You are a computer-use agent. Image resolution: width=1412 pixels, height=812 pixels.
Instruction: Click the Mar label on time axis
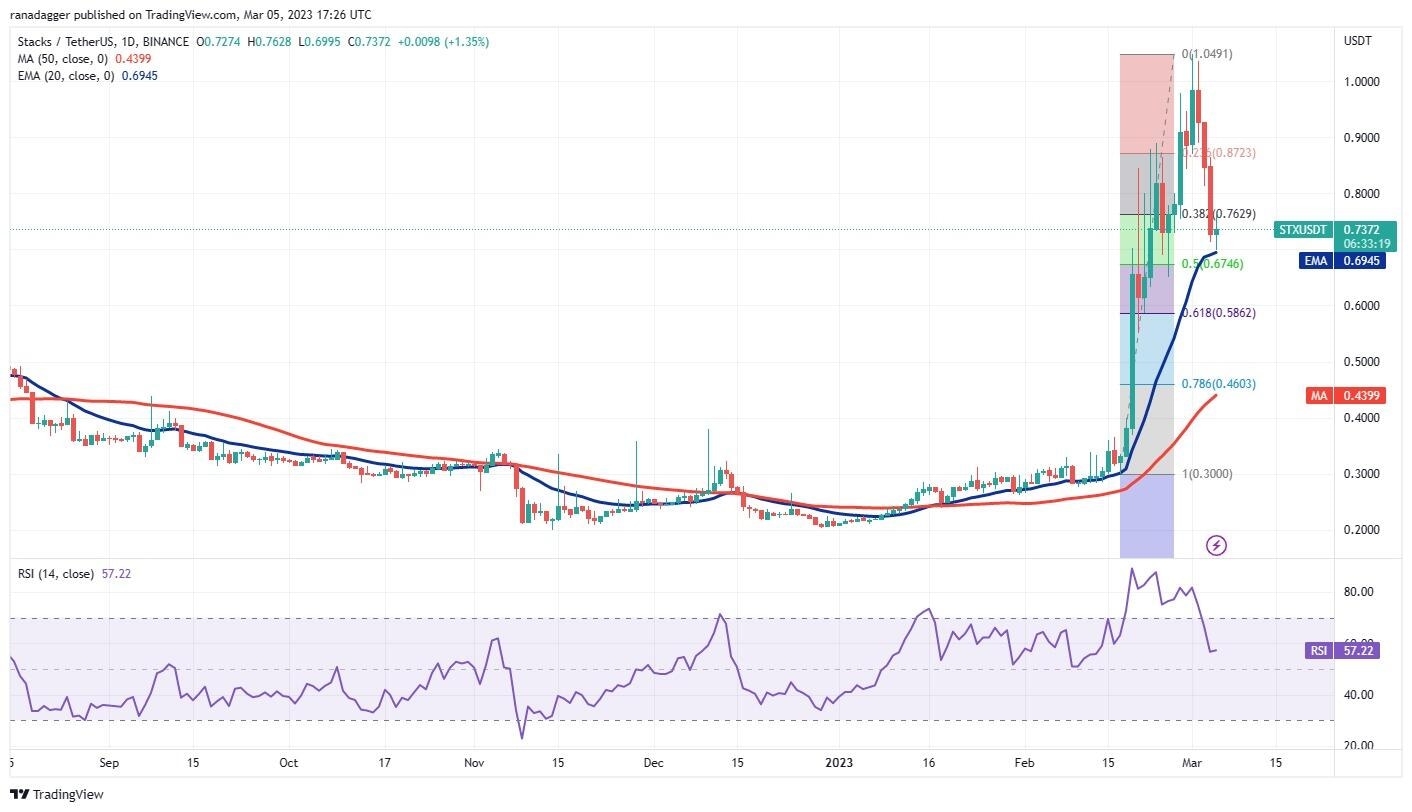point(1190,763)
